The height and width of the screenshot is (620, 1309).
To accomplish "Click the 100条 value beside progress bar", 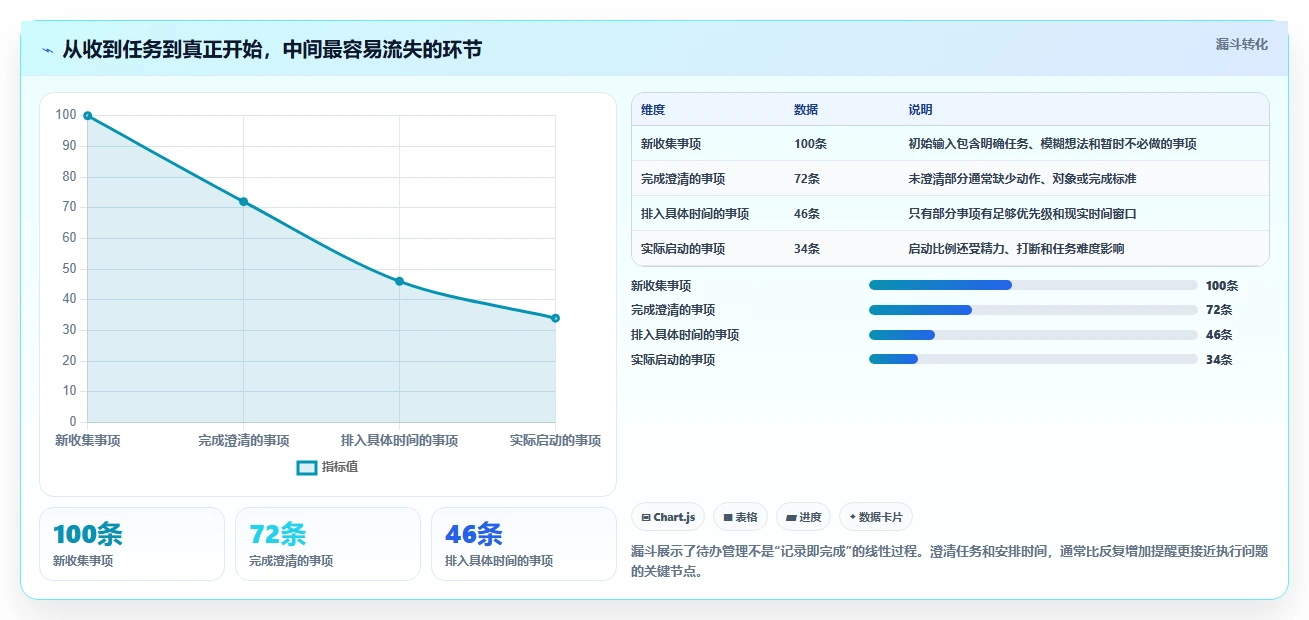I will (x=1222, y=286).
